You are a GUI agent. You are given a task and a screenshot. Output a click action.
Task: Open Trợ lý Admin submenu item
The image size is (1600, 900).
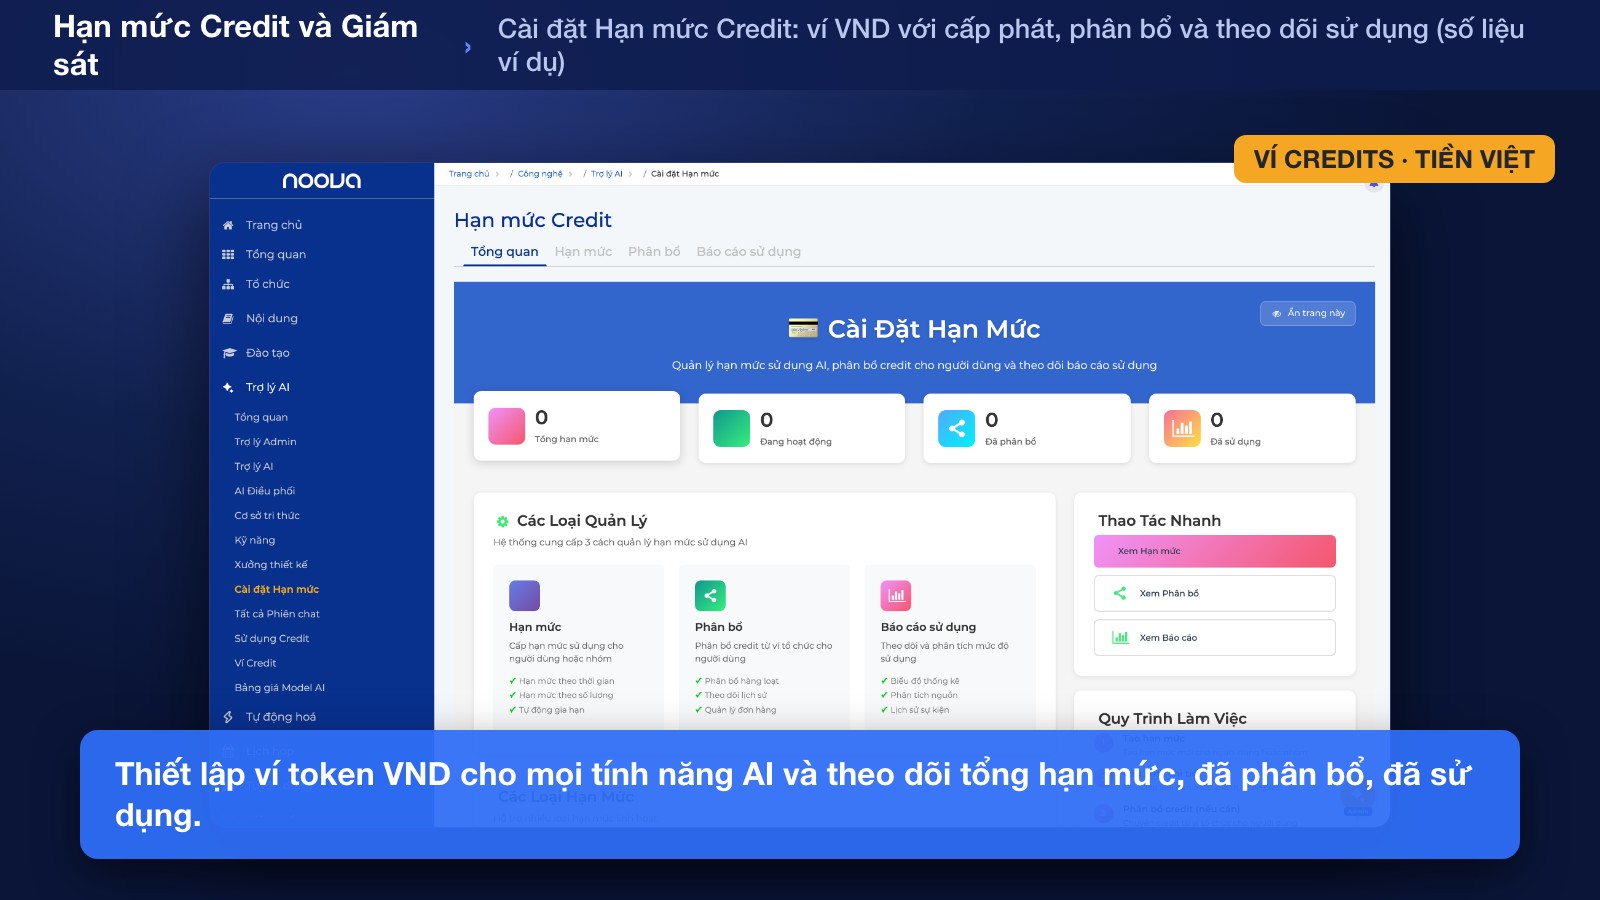[265, 442]
